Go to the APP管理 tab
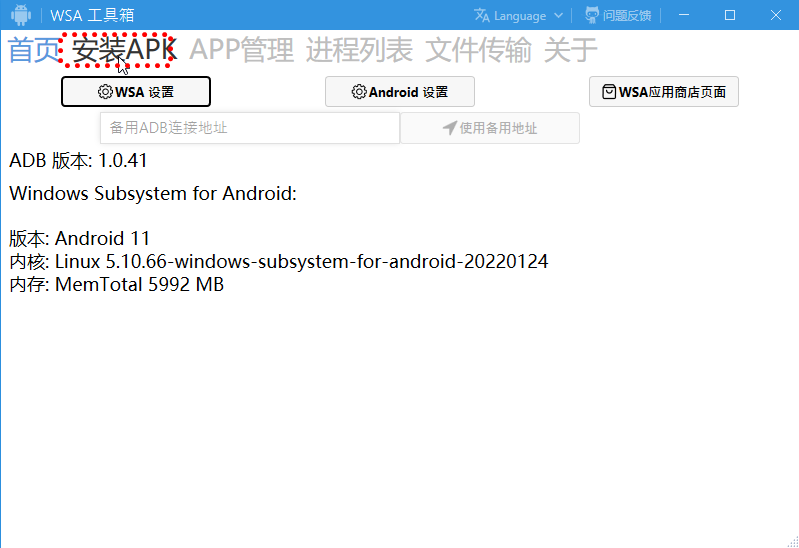This screenshot has height=548, width=799. click(242, 50)
